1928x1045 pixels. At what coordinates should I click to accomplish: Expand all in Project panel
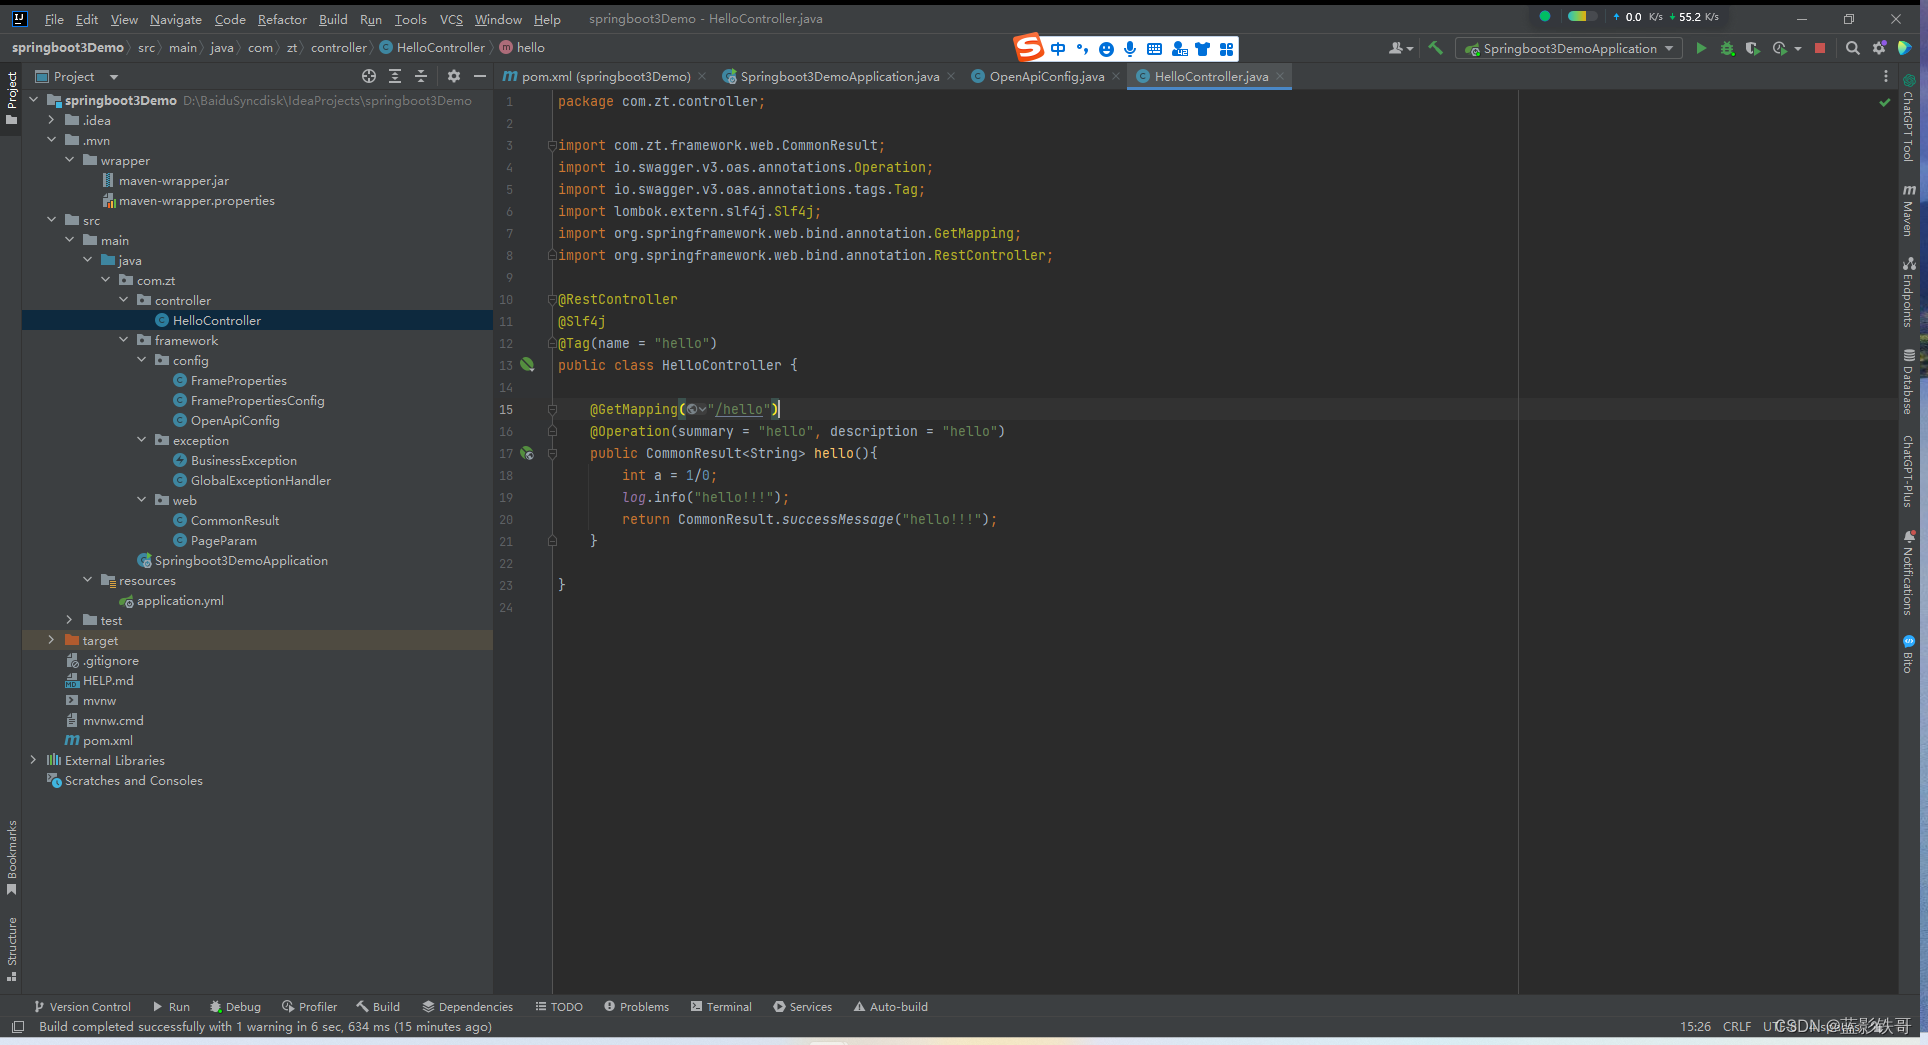coord(395,76)
